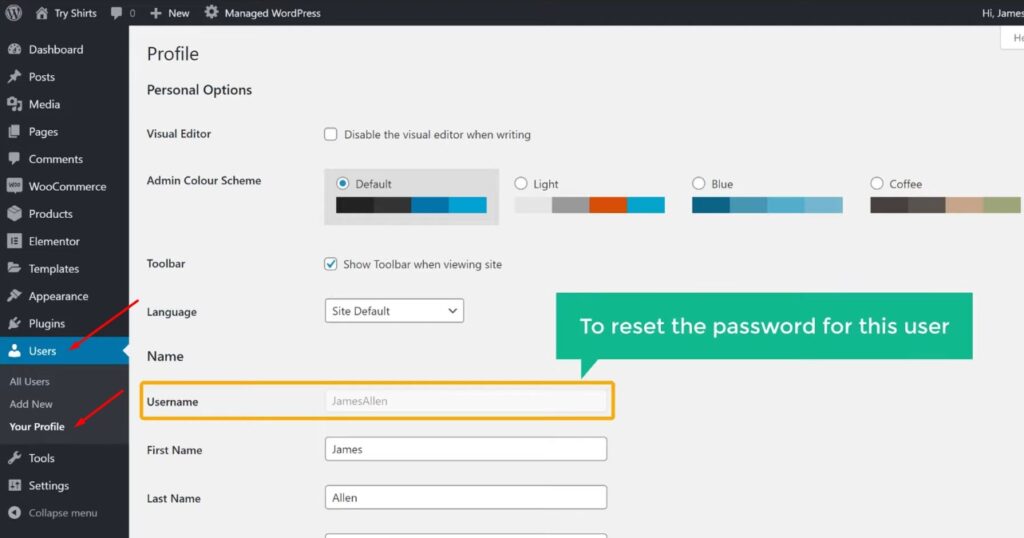This screenshot has height=538, width=1024.
Task: Disable the visual editor checkbox
Action: 331,134
